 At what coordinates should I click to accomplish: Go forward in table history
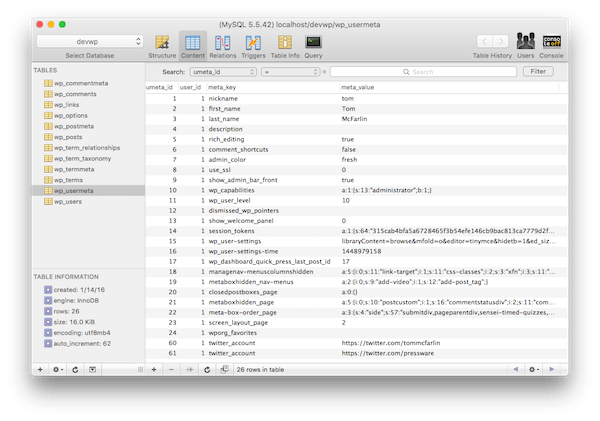pyautogui.click(x=501, y=41)
